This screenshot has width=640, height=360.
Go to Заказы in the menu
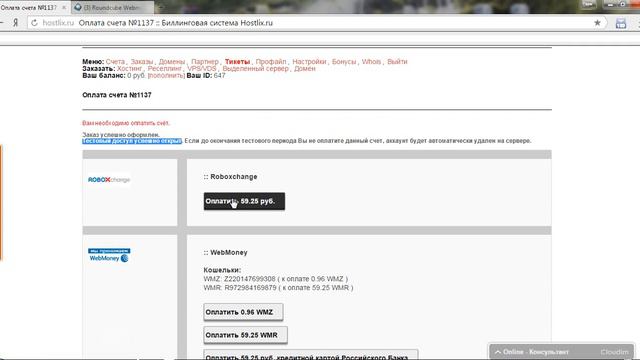[142, 62]
